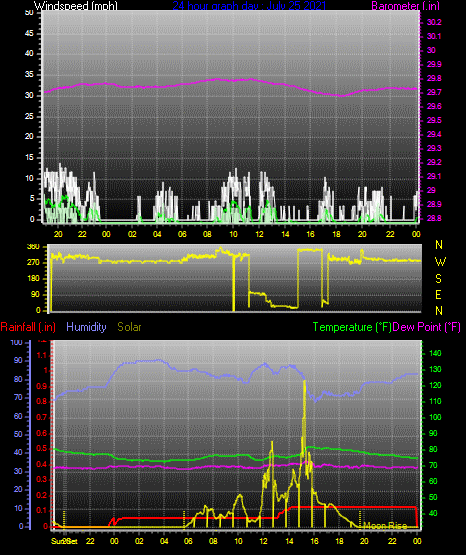
Task: Click the '29.6' barometer axis value
Action: 434,106
